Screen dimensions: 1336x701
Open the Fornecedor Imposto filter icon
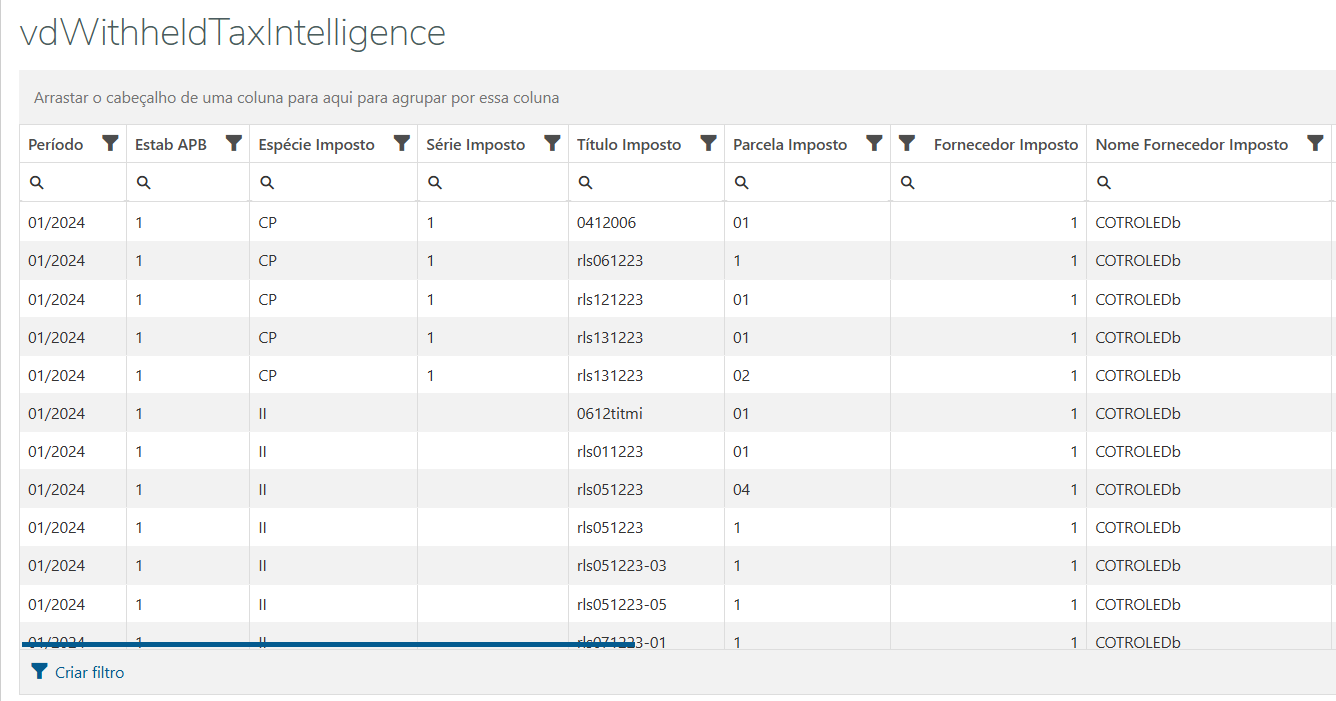point(907,144)
